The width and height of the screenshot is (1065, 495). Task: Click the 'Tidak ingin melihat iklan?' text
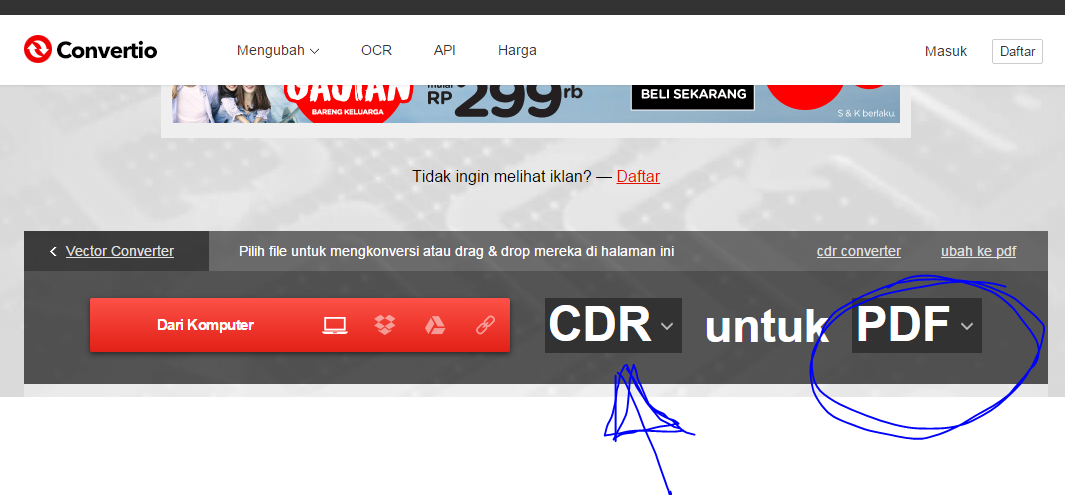502,177
